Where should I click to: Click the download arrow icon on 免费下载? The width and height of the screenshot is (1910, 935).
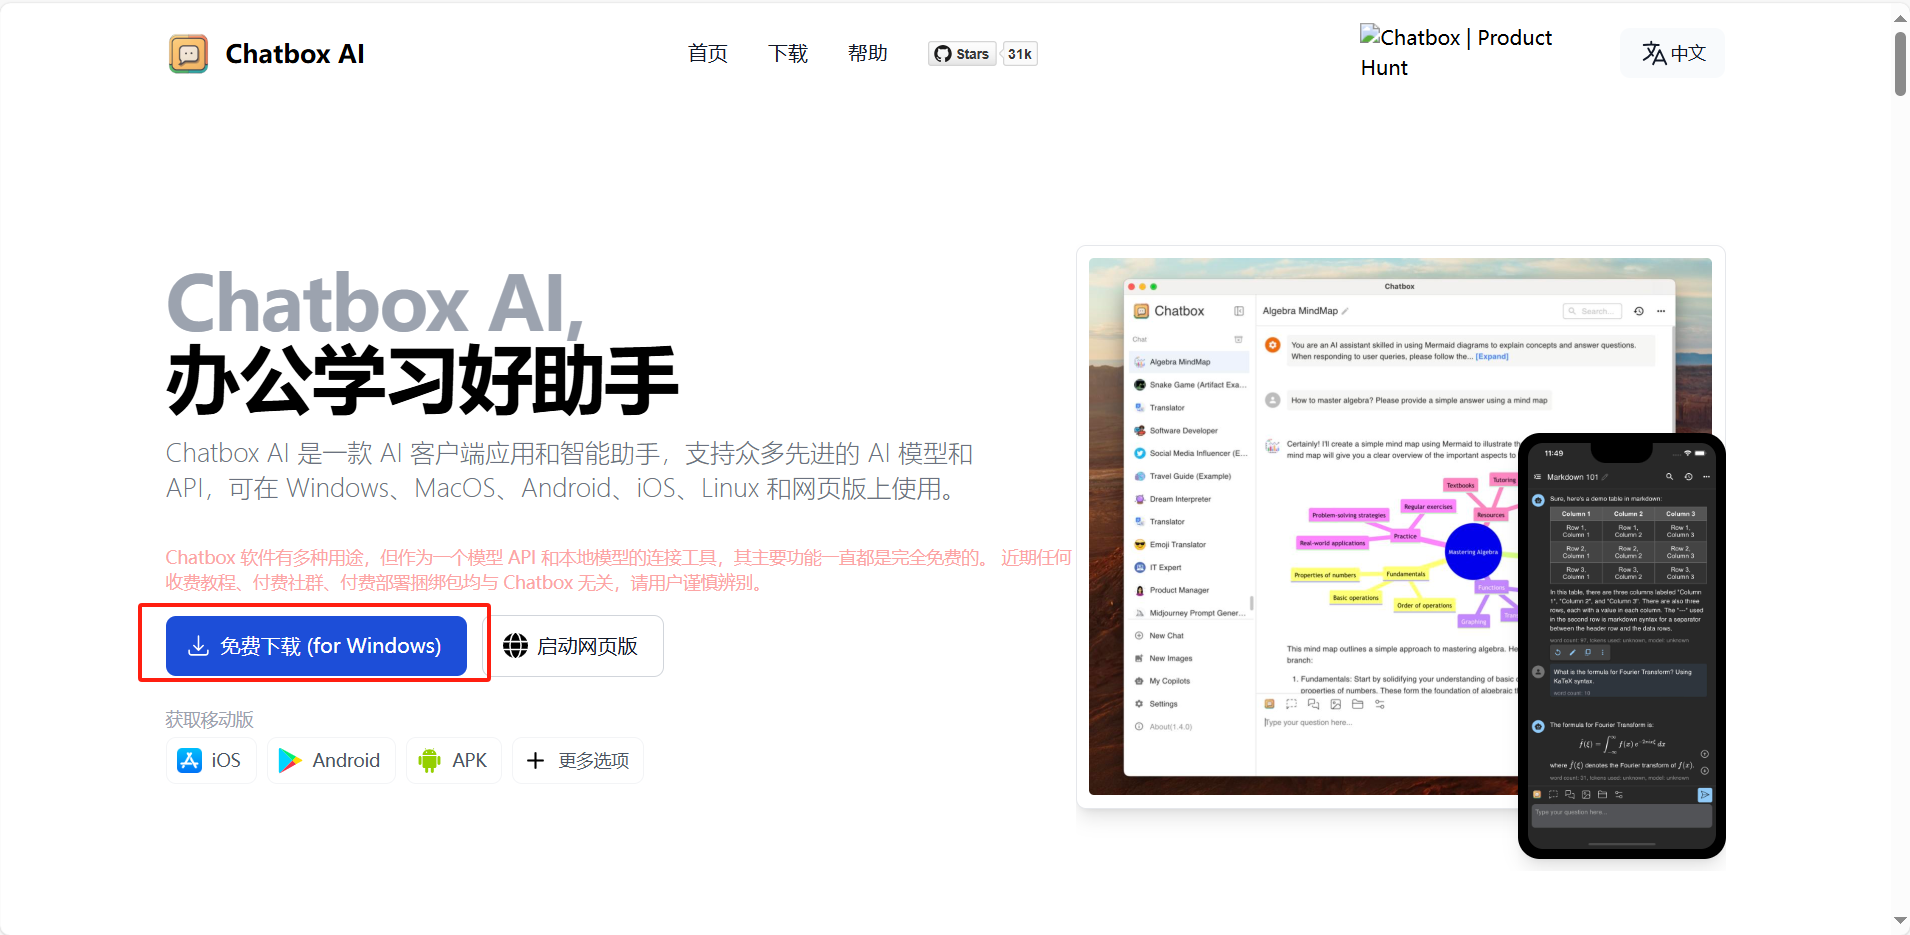(199, 646)
